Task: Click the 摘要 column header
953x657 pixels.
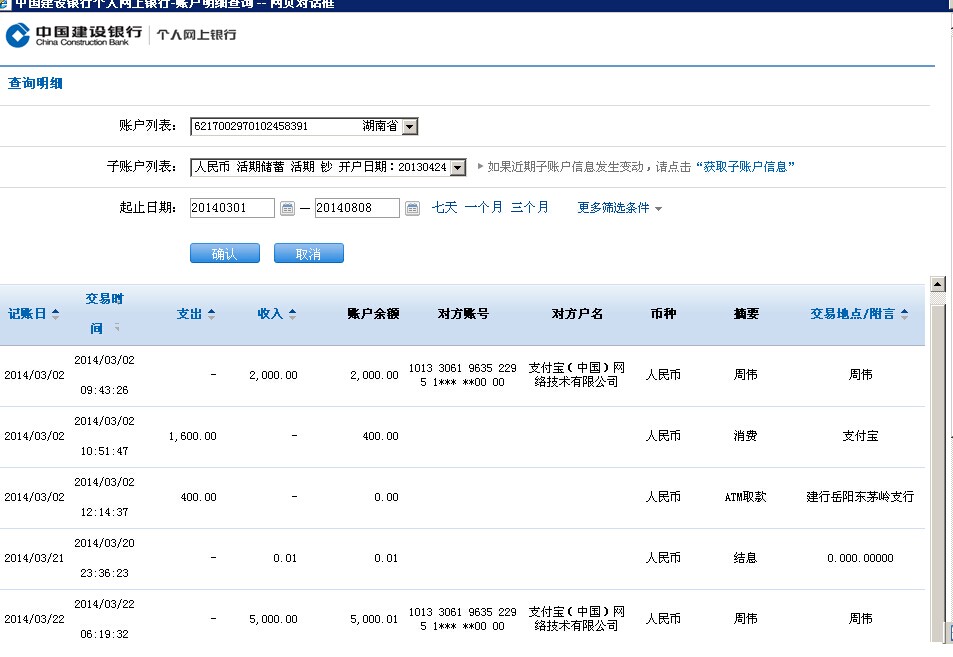Action: point(746,314)
